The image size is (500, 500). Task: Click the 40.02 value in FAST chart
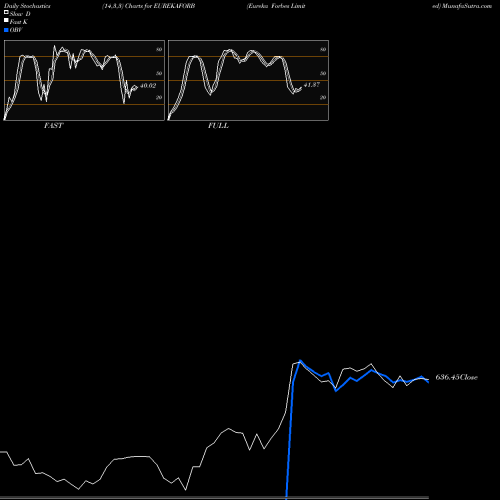[148, 86]
